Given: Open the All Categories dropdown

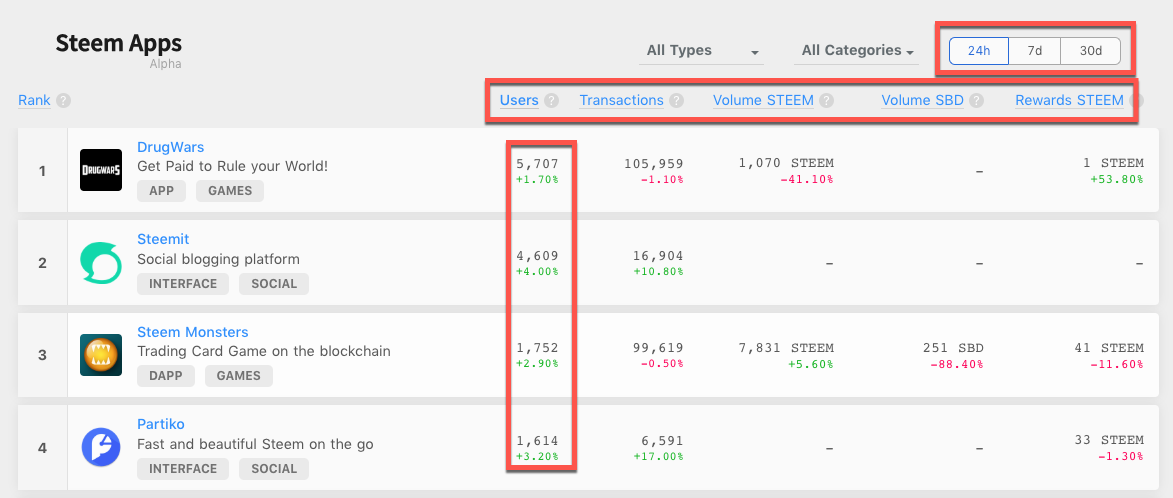Looking at the screenshot, I should (x=857, y=51).
